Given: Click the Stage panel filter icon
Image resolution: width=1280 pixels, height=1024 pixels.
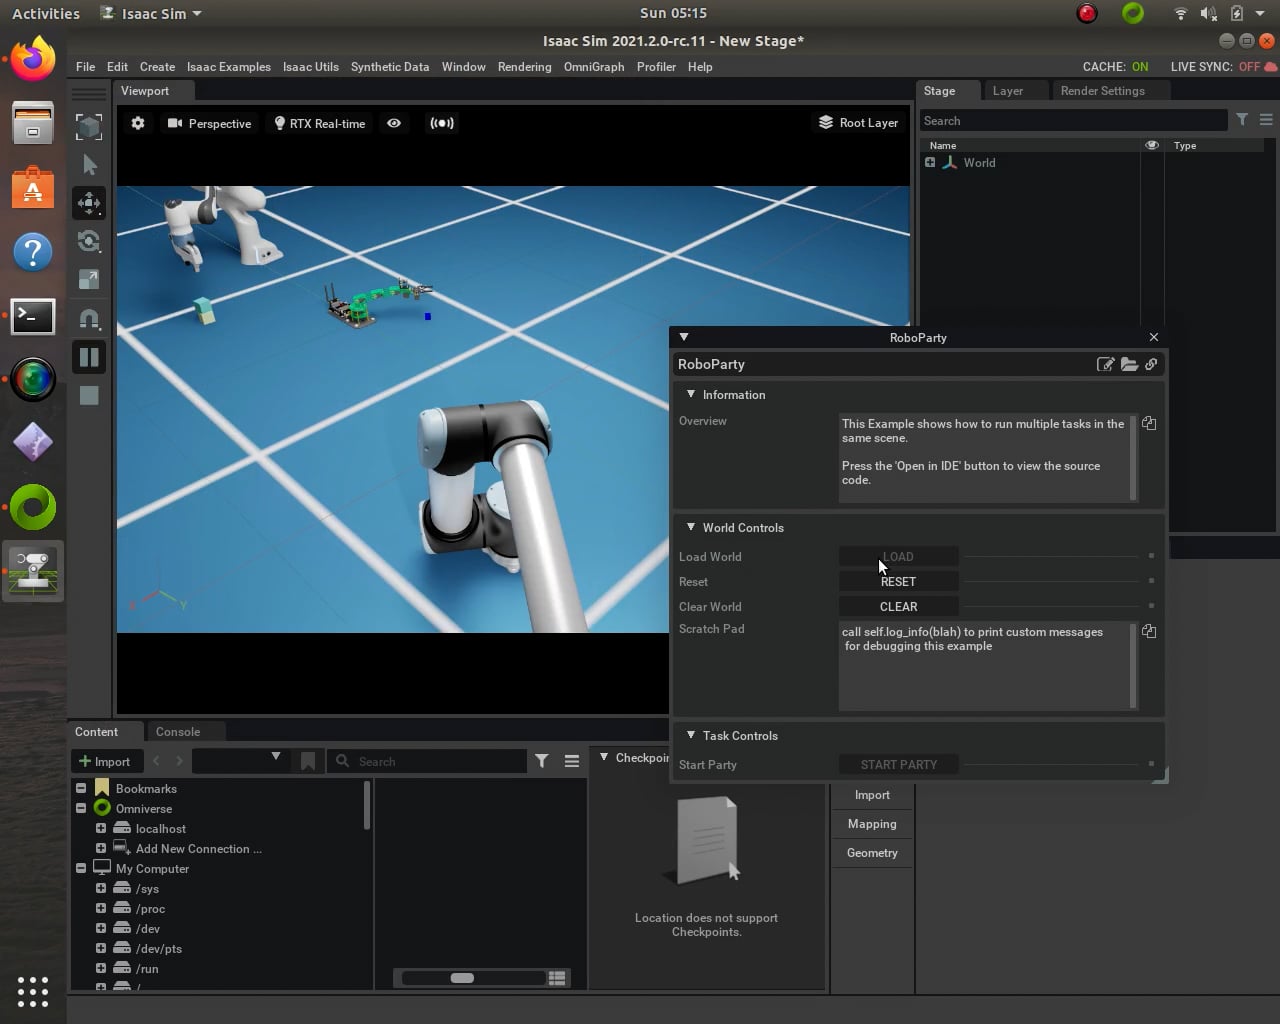Looking at the screenshot, I should pyautogui.click(x=1242, y=120).
